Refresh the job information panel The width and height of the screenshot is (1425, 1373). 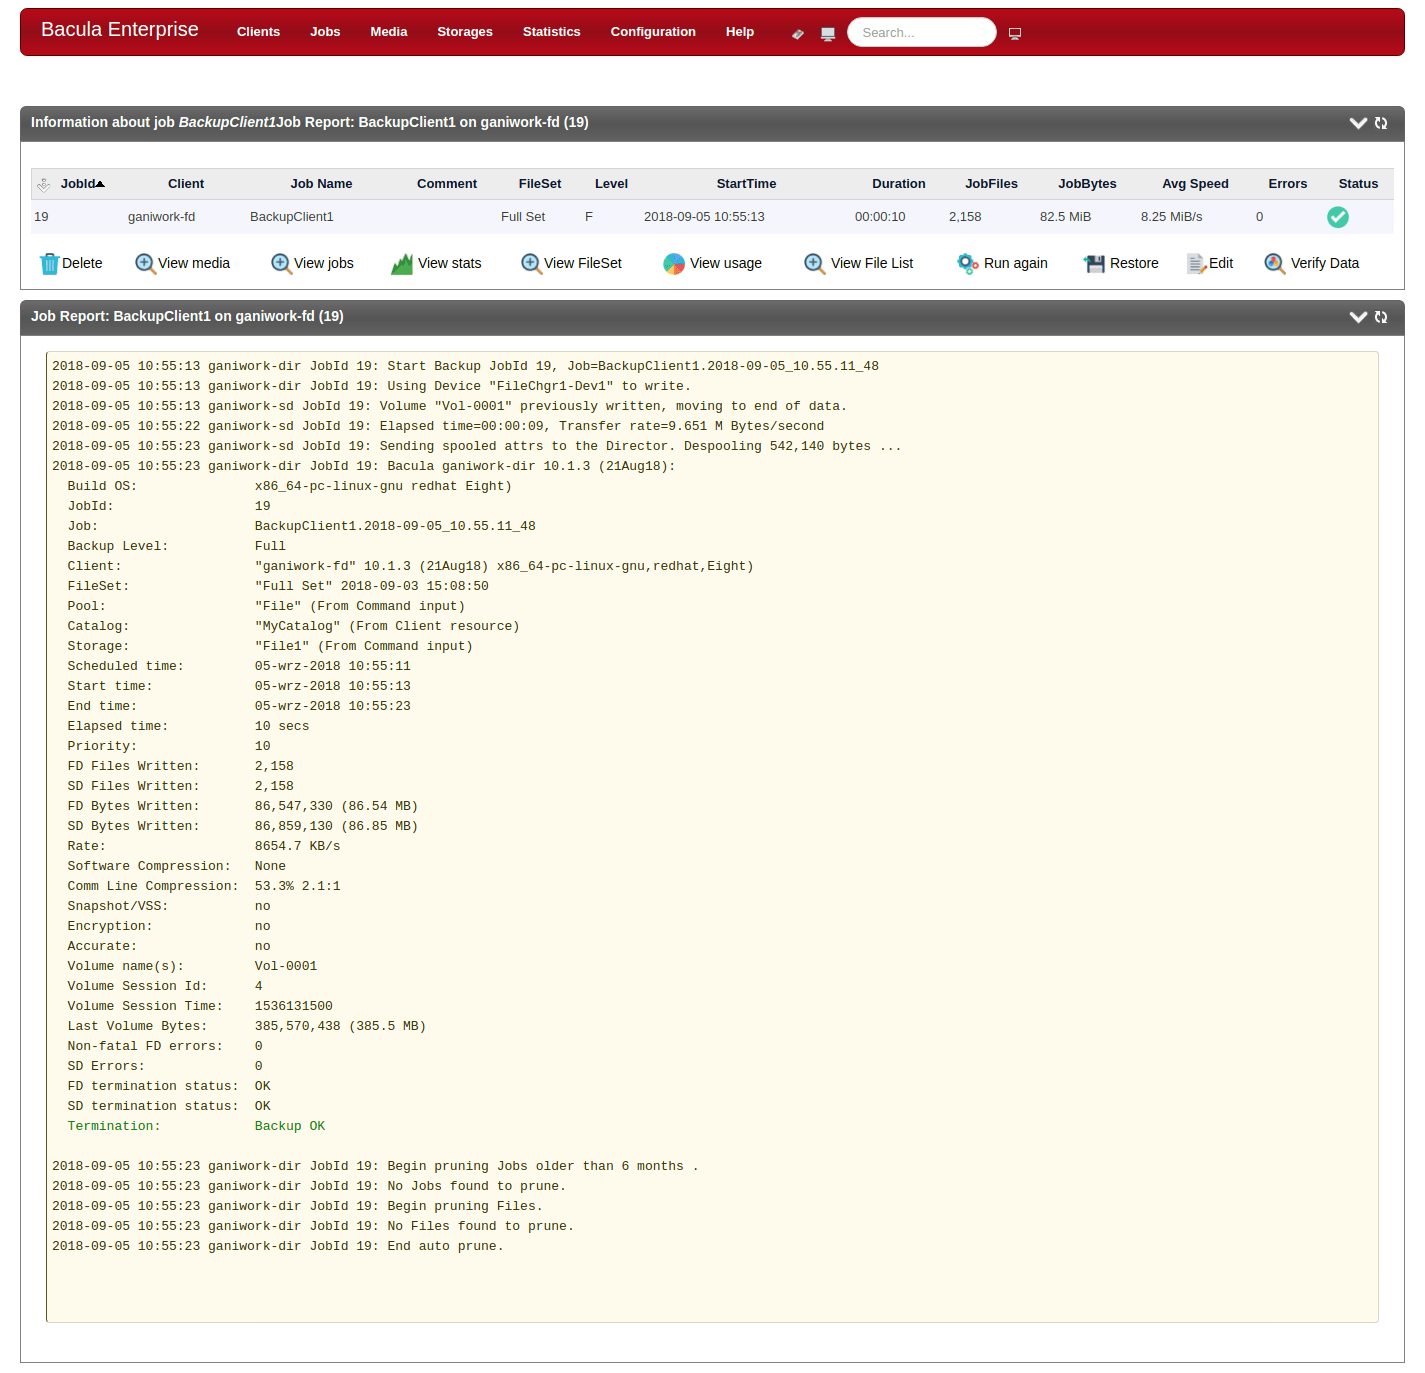point(1381,123)
